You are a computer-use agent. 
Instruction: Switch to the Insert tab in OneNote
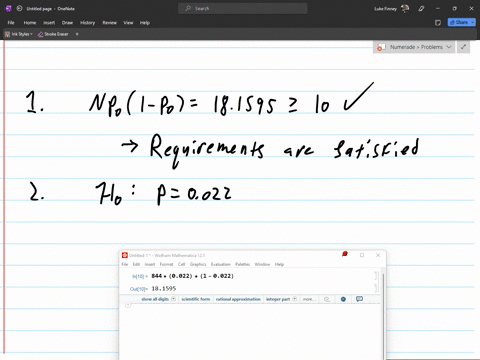49,23
